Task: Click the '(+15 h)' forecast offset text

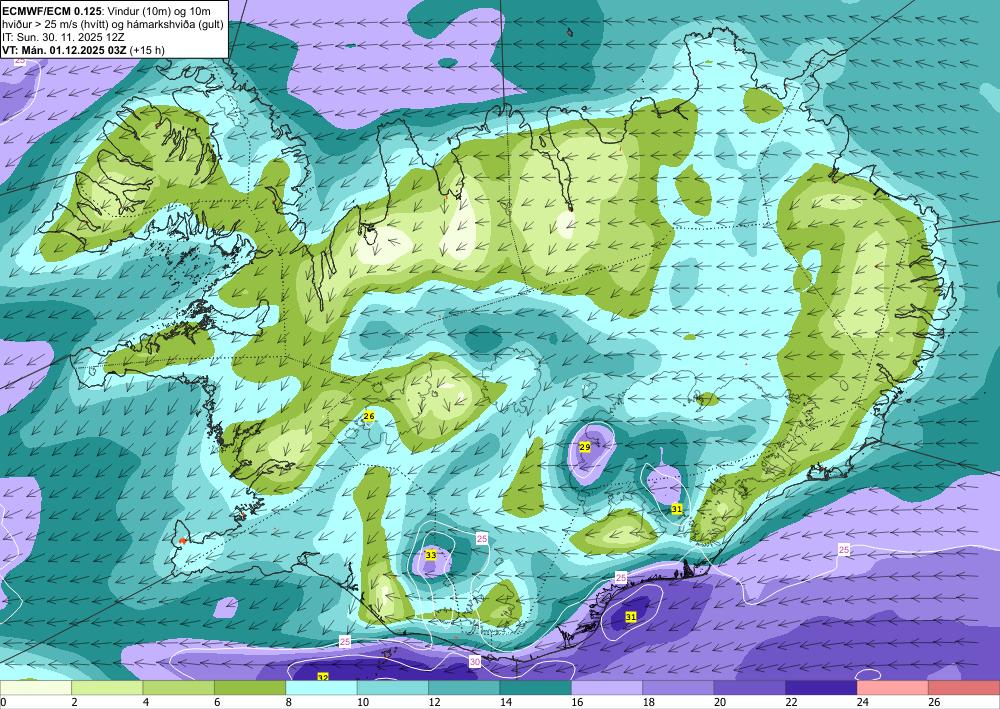Action: point(147,50)
